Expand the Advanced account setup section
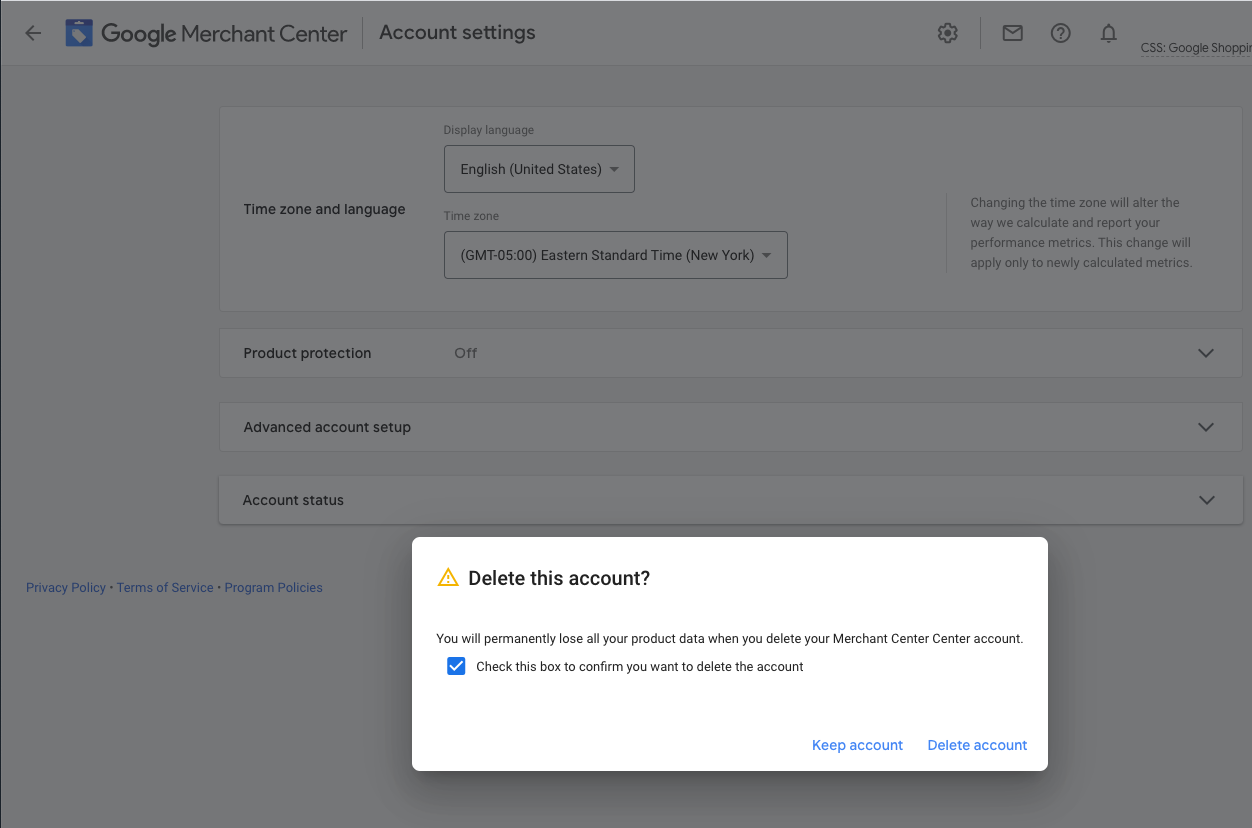The width and height of the screenshot is (1252, 828). pyautogui.click(x=1205, y=427)
